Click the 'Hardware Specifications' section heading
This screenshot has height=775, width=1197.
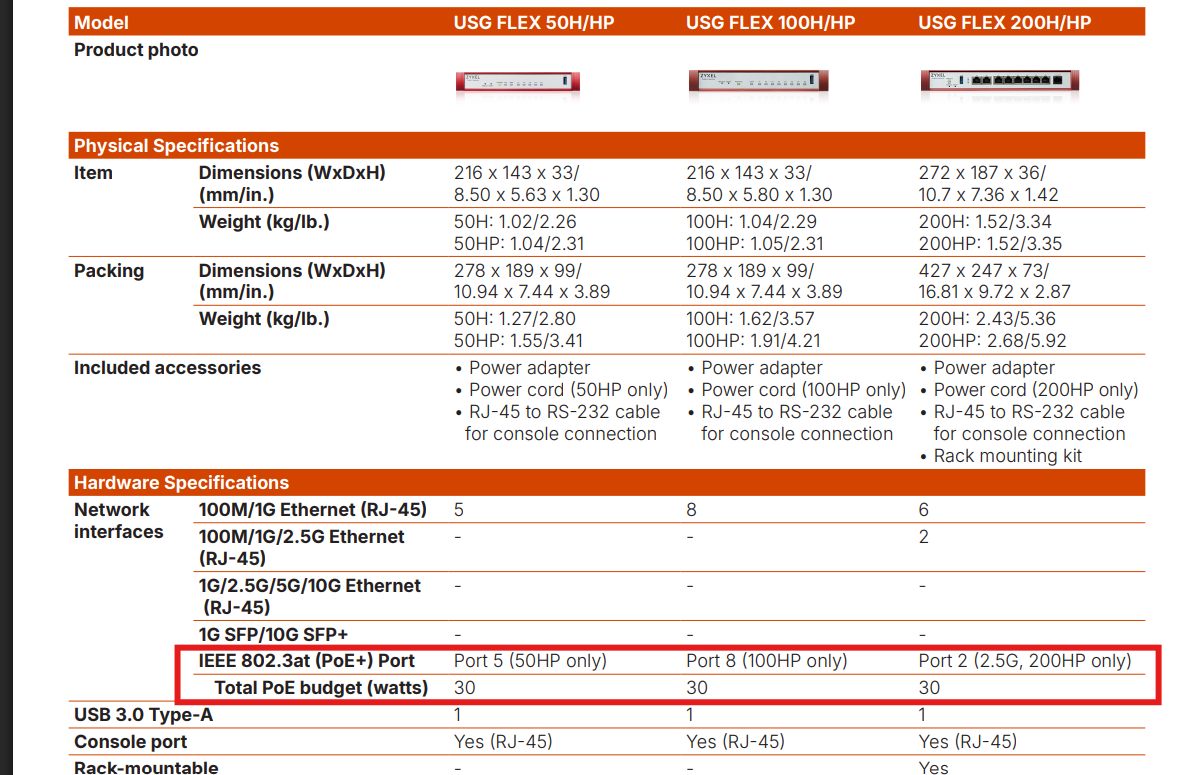(x=181, y=483)
